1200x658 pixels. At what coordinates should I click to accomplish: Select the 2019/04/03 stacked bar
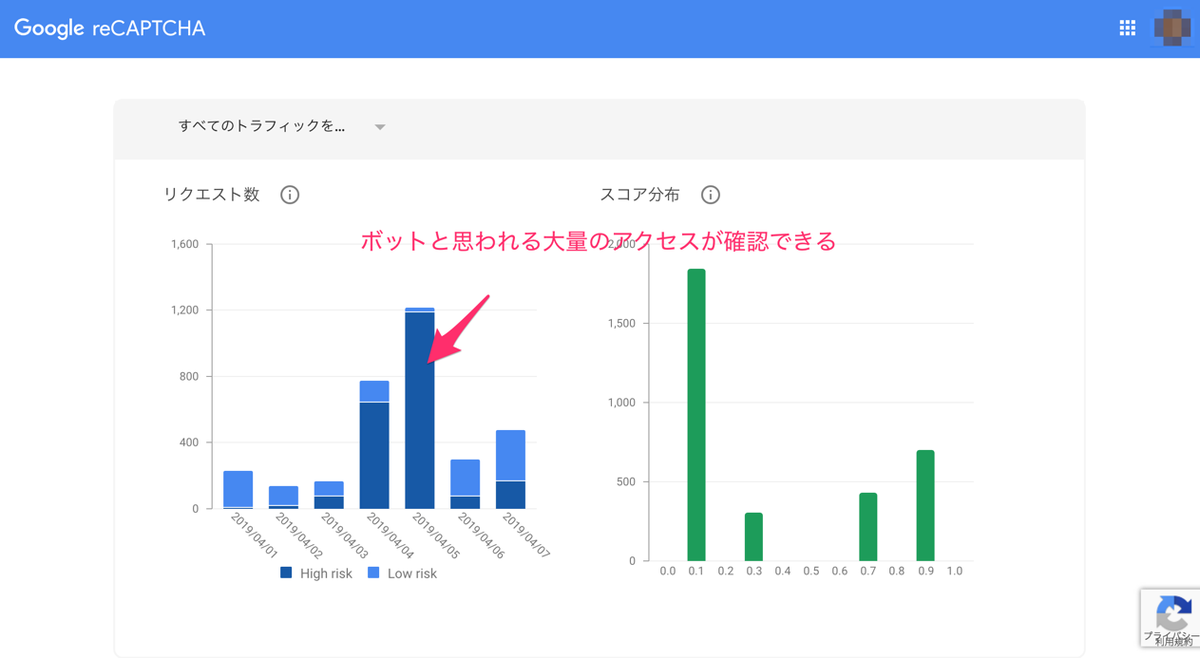coord(329,495)
